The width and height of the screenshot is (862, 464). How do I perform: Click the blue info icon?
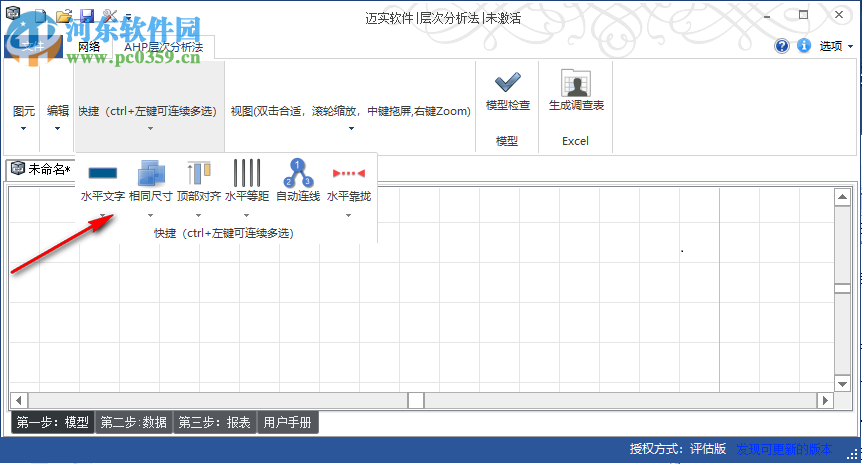click(804, 46)
